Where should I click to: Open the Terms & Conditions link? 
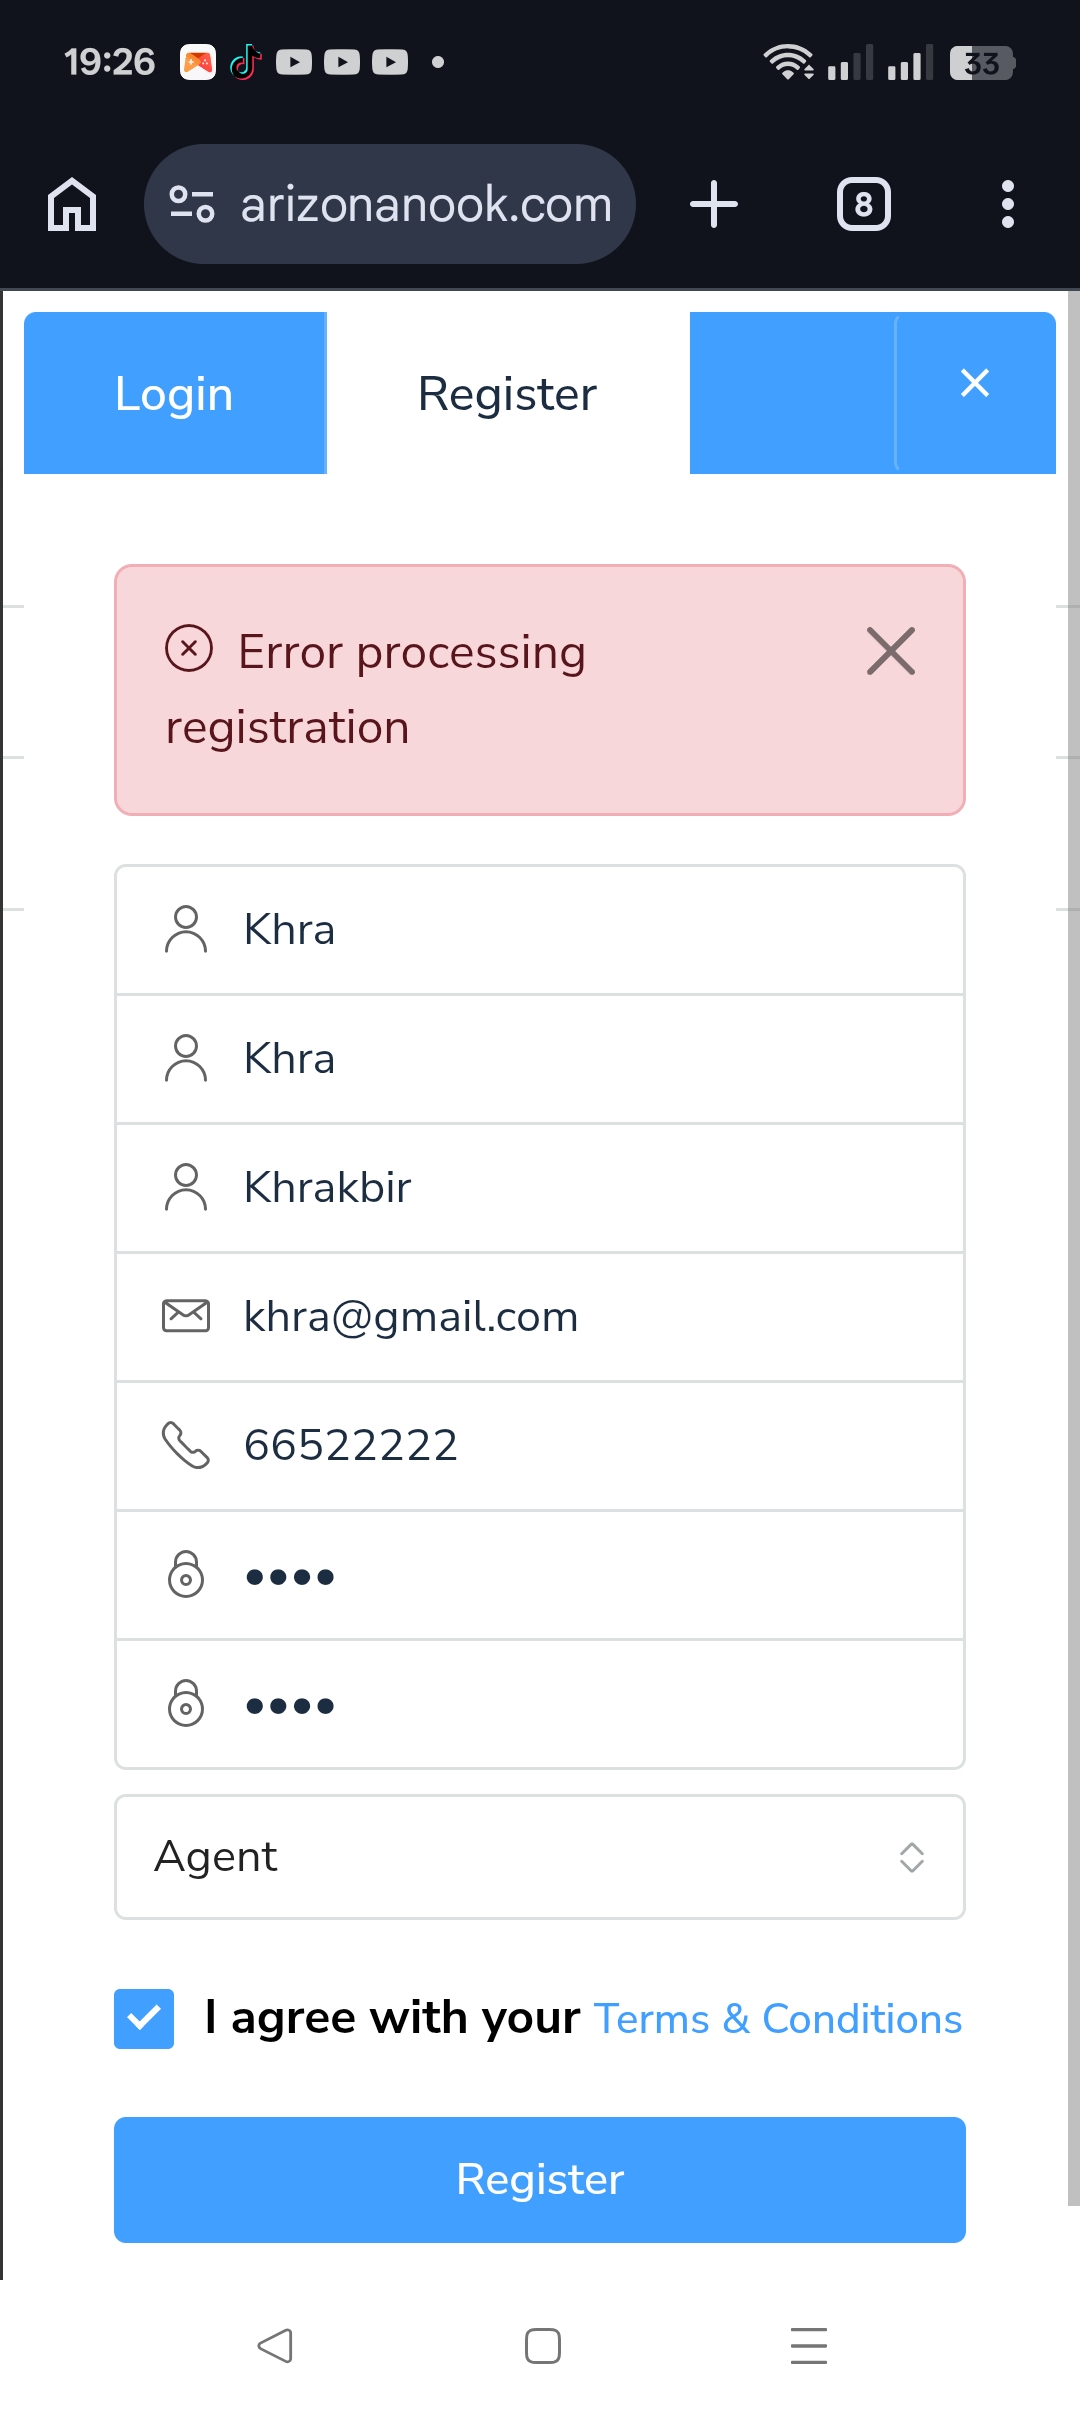click(777, 2019)
